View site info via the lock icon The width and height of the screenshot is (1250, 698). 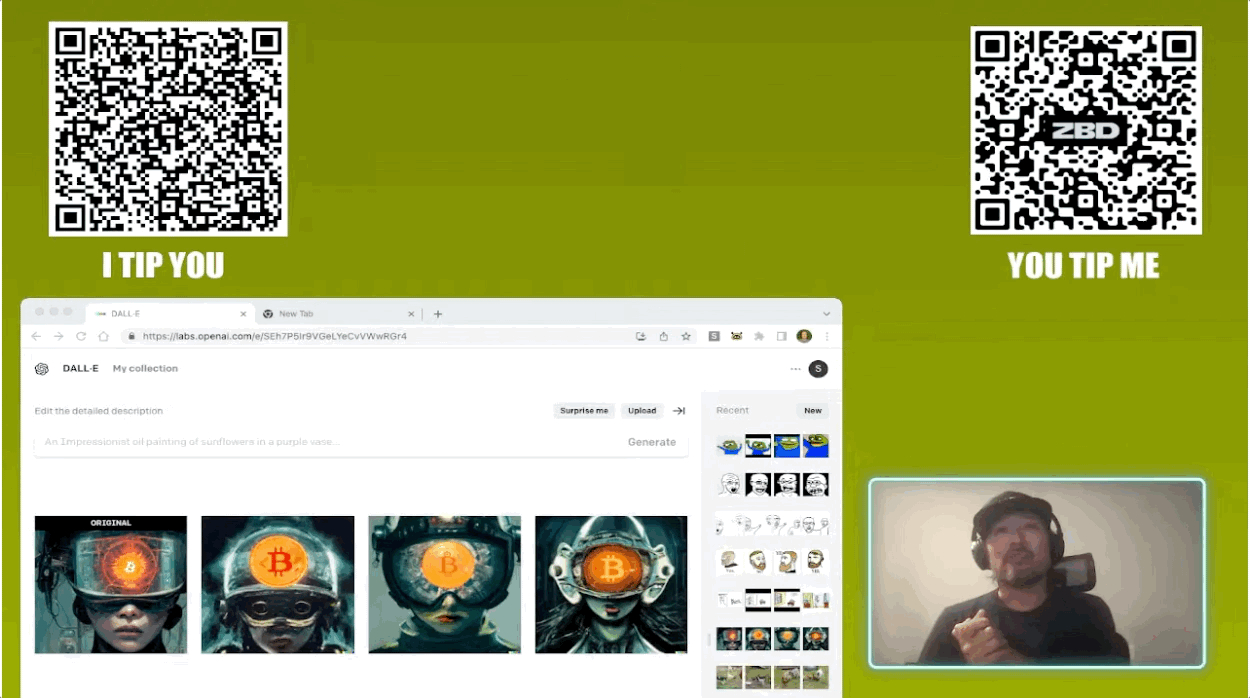[x=131, y=337]
